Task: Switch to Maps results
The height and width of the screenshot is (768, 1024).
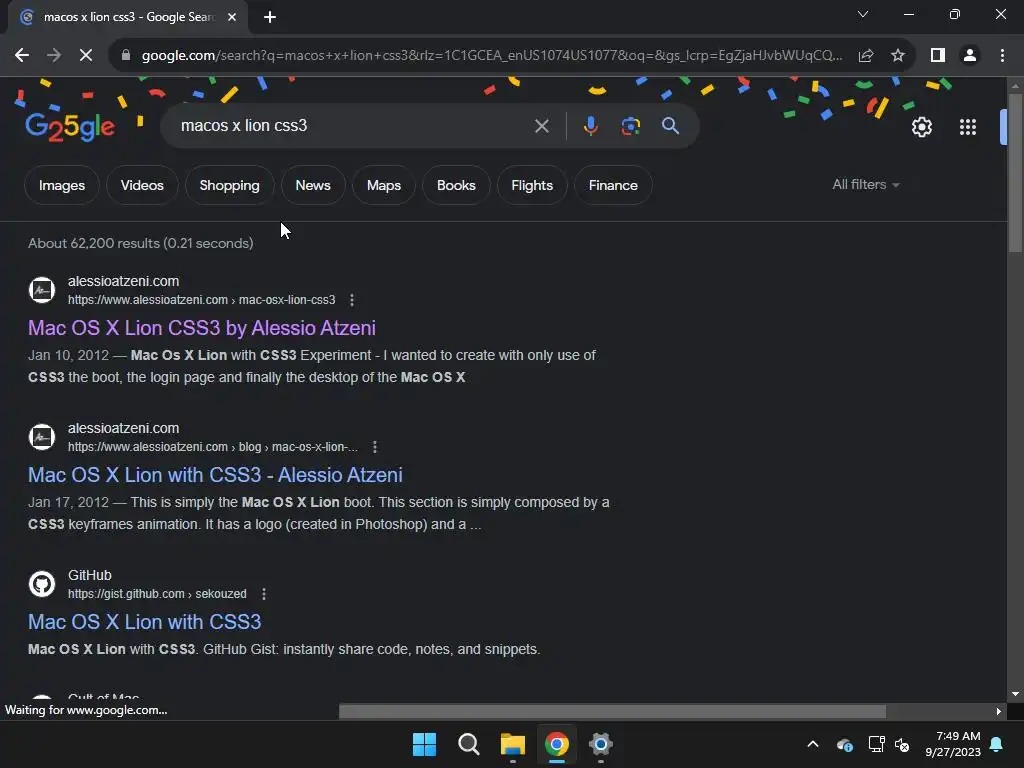Action: [x=384, y=185]
